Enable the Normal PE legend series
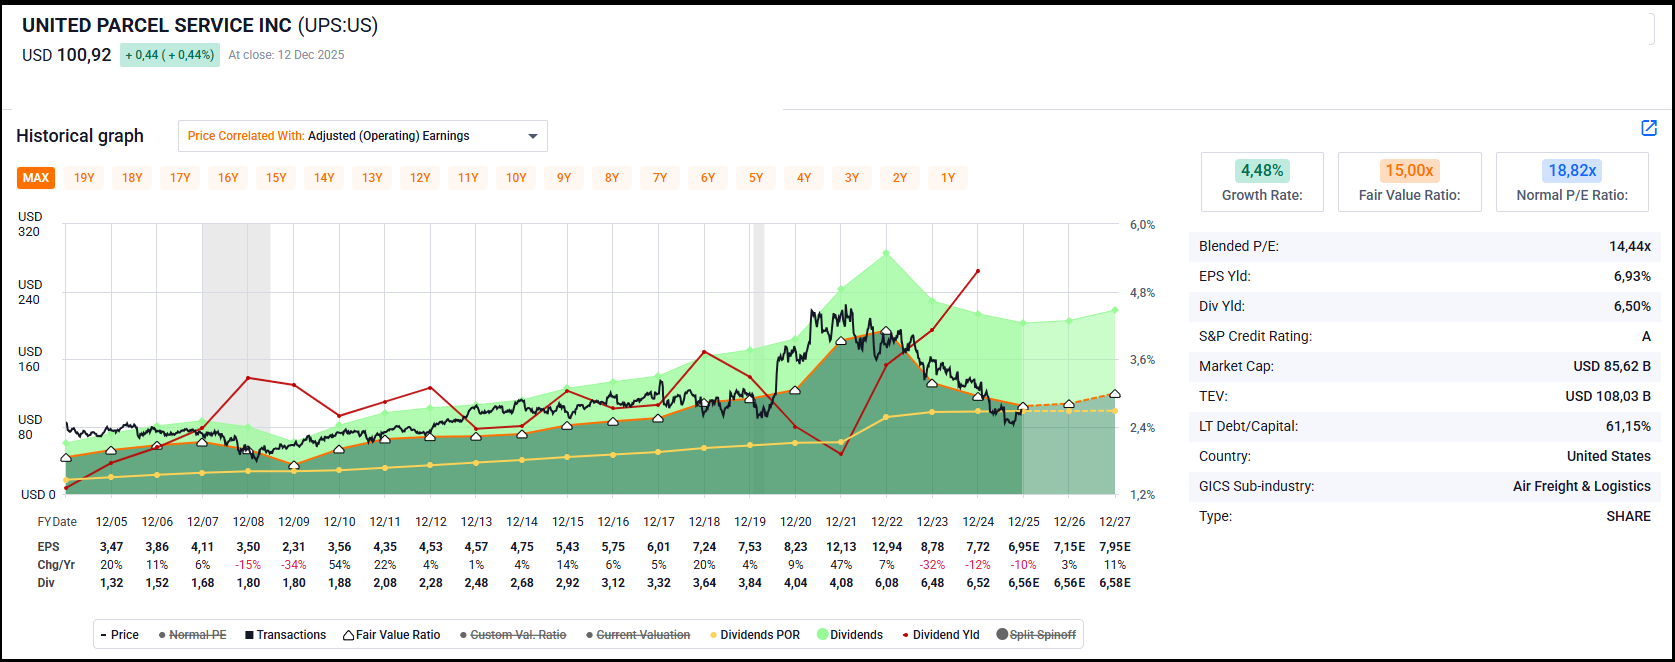 (192, 635)
